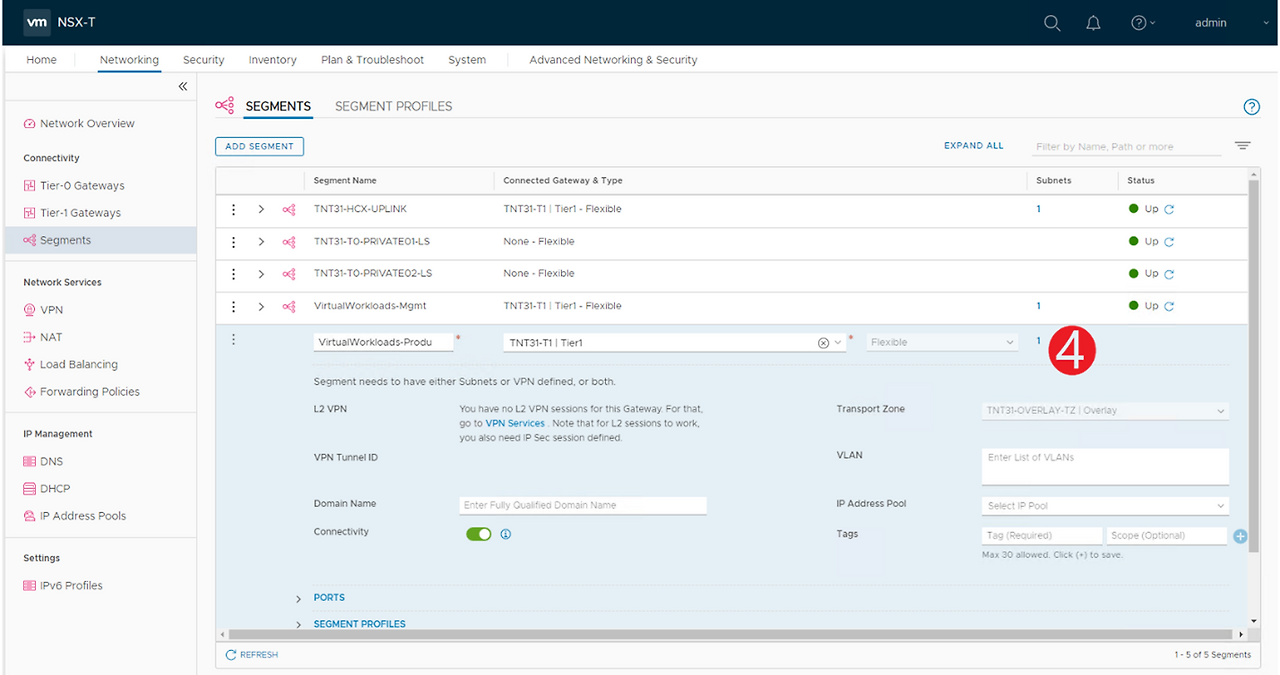1280x675 pixels.
Task: Click EXPAND ALL
Action: 974,146
